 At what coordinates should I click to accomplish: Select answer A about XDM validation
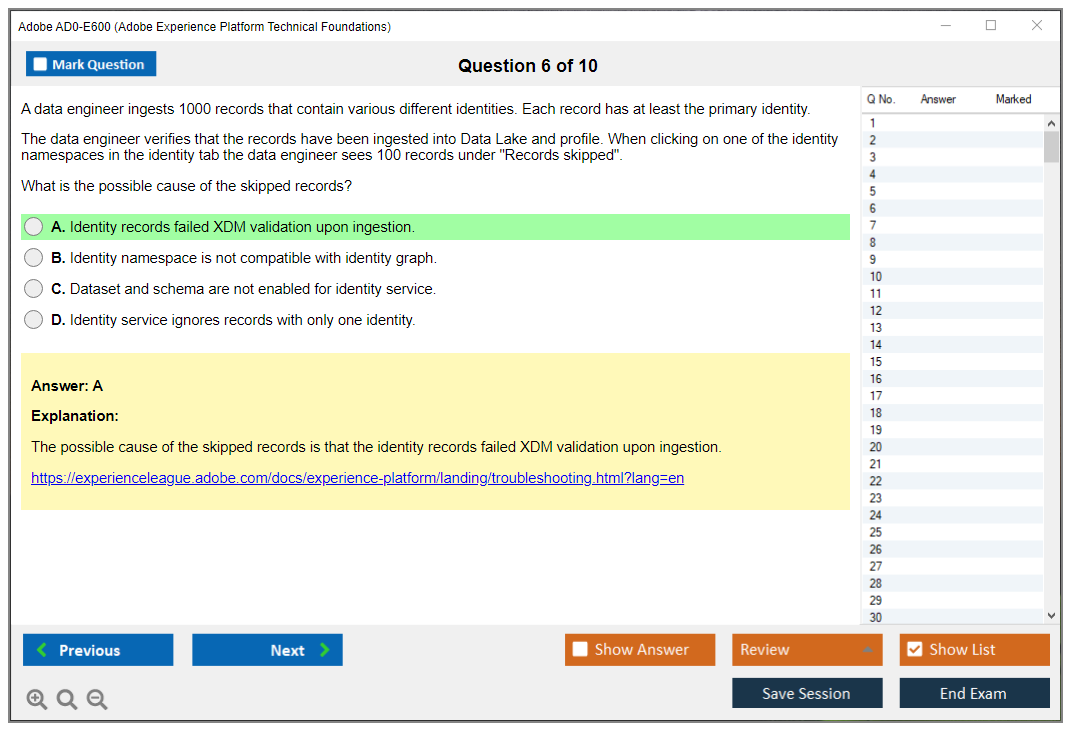click(x=34, y=227)
